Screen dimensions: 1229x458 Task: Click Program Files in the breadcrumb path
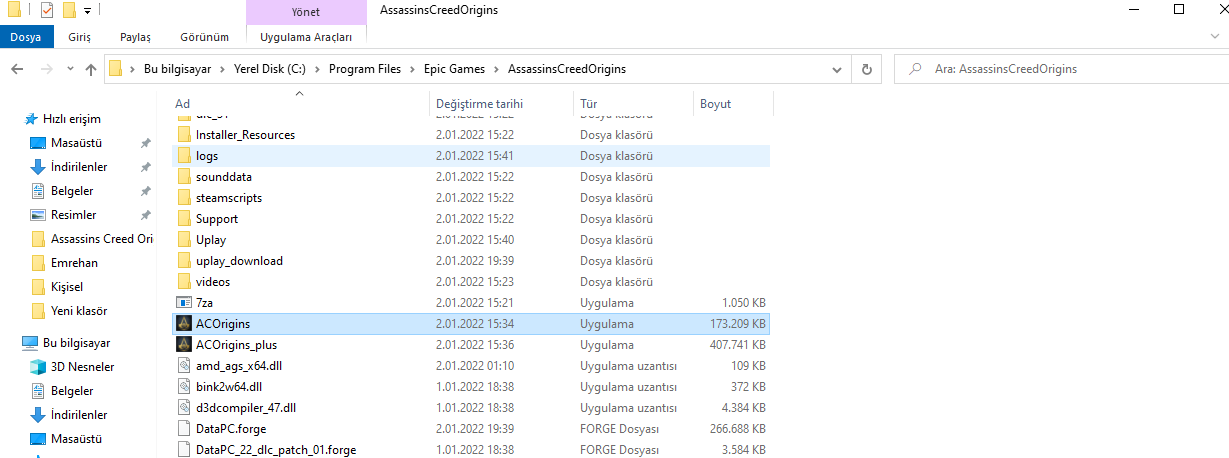[364, 70]
